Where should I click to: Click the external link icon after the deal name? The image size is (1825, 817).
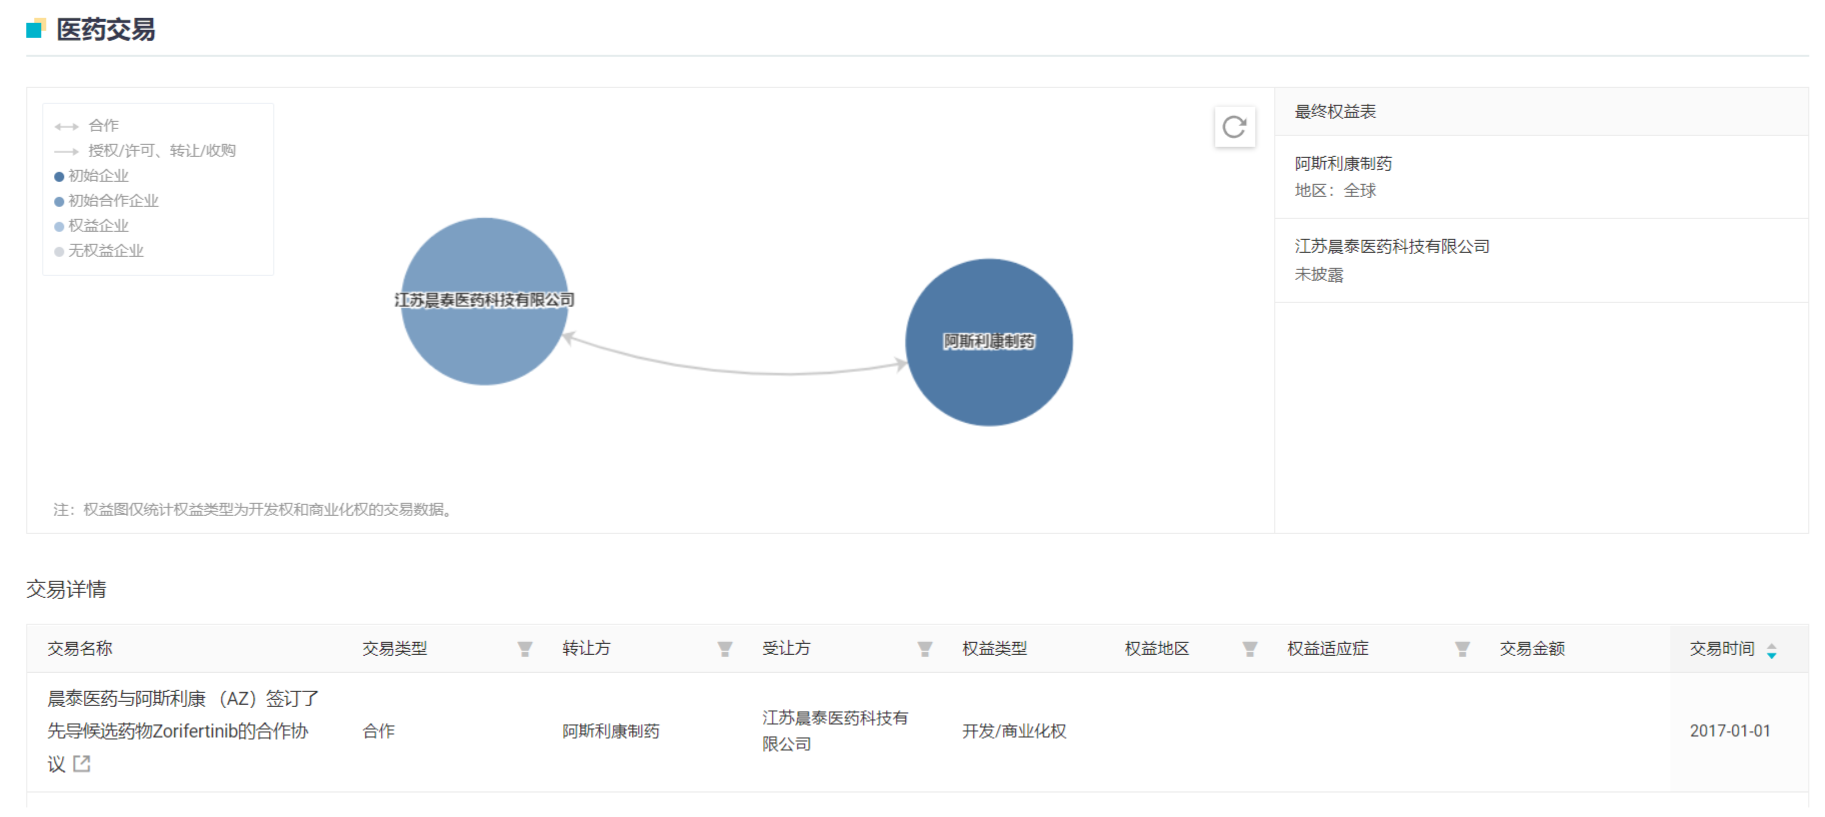click(82, 764)
